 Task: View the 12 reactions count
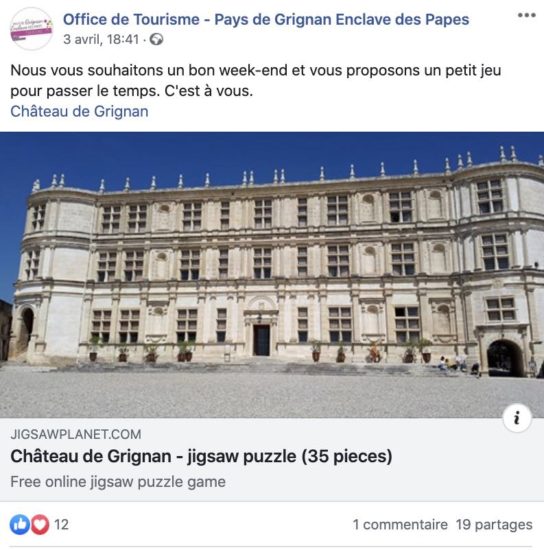coord(61,525)
